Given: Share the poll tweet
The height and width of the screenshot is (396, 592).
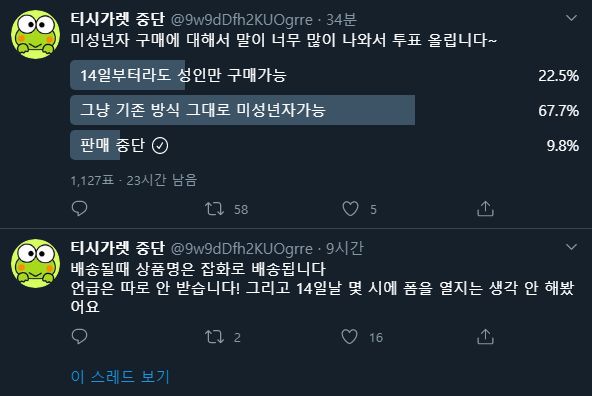Looking at the screenshot, I should [x=485, y=208].
